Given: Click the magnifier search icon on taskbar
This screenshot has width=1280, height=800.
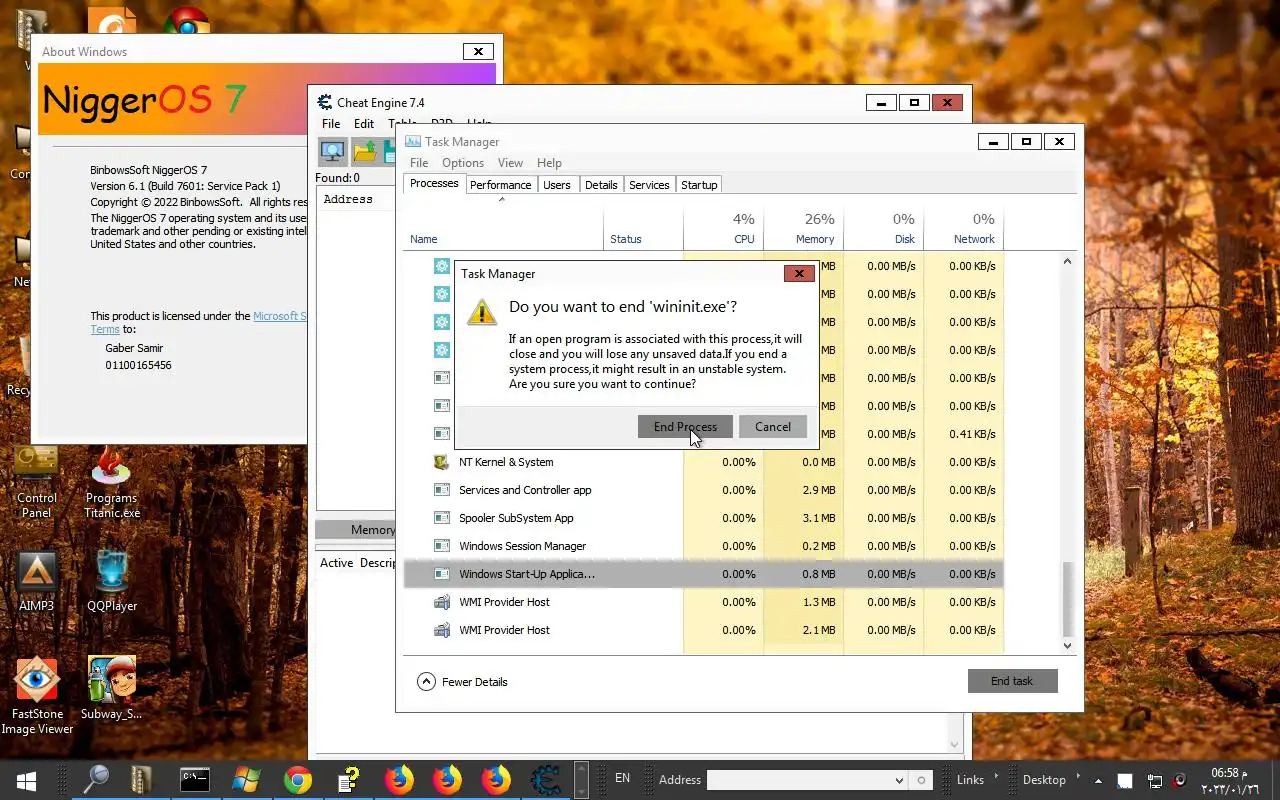Looking at the screenshot, I should click(x=96, y=780).
